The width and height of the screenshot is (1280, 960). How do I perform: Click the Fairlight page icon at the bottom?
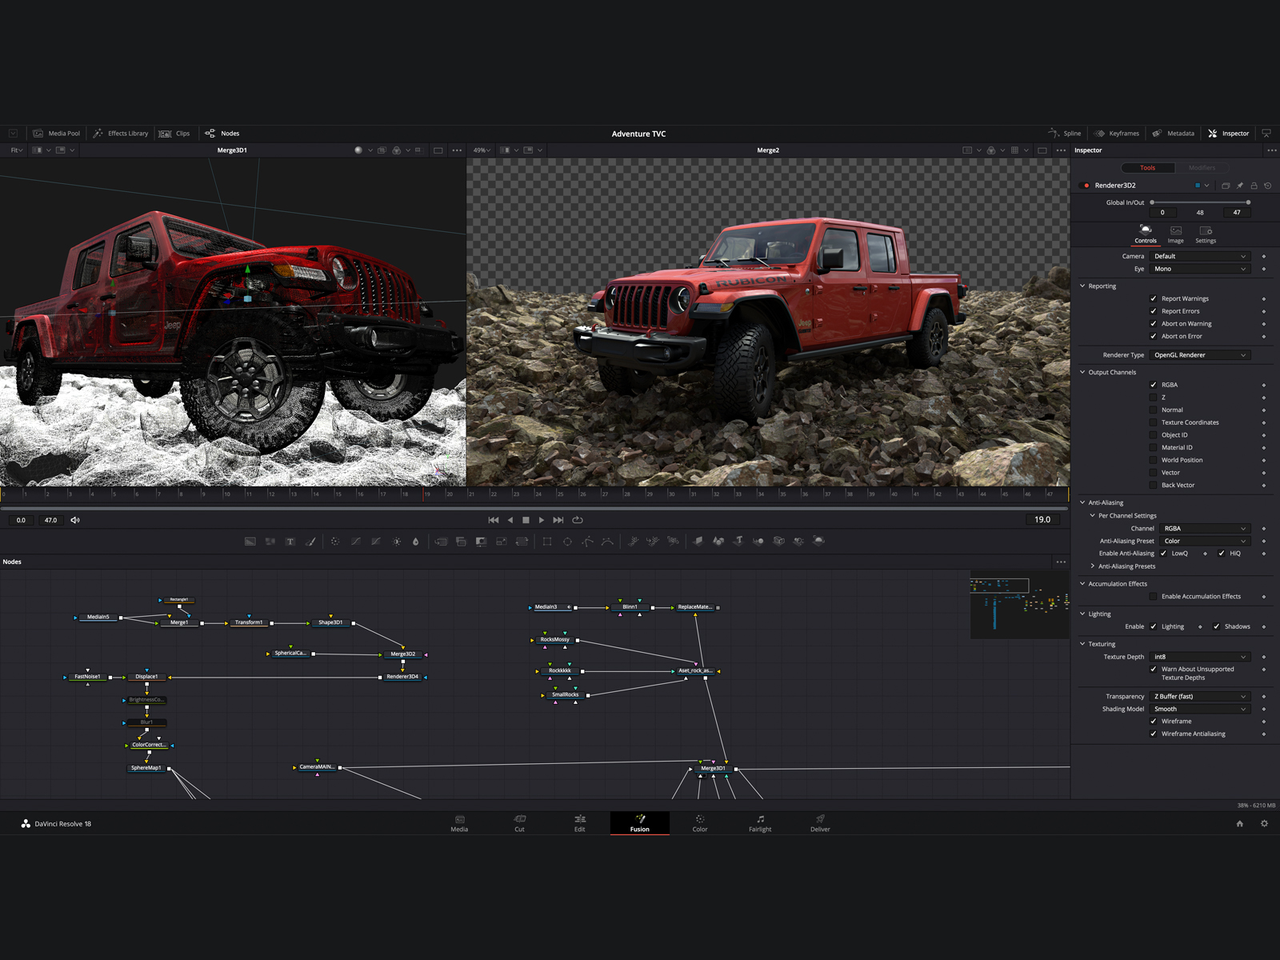tap(760, 823)
